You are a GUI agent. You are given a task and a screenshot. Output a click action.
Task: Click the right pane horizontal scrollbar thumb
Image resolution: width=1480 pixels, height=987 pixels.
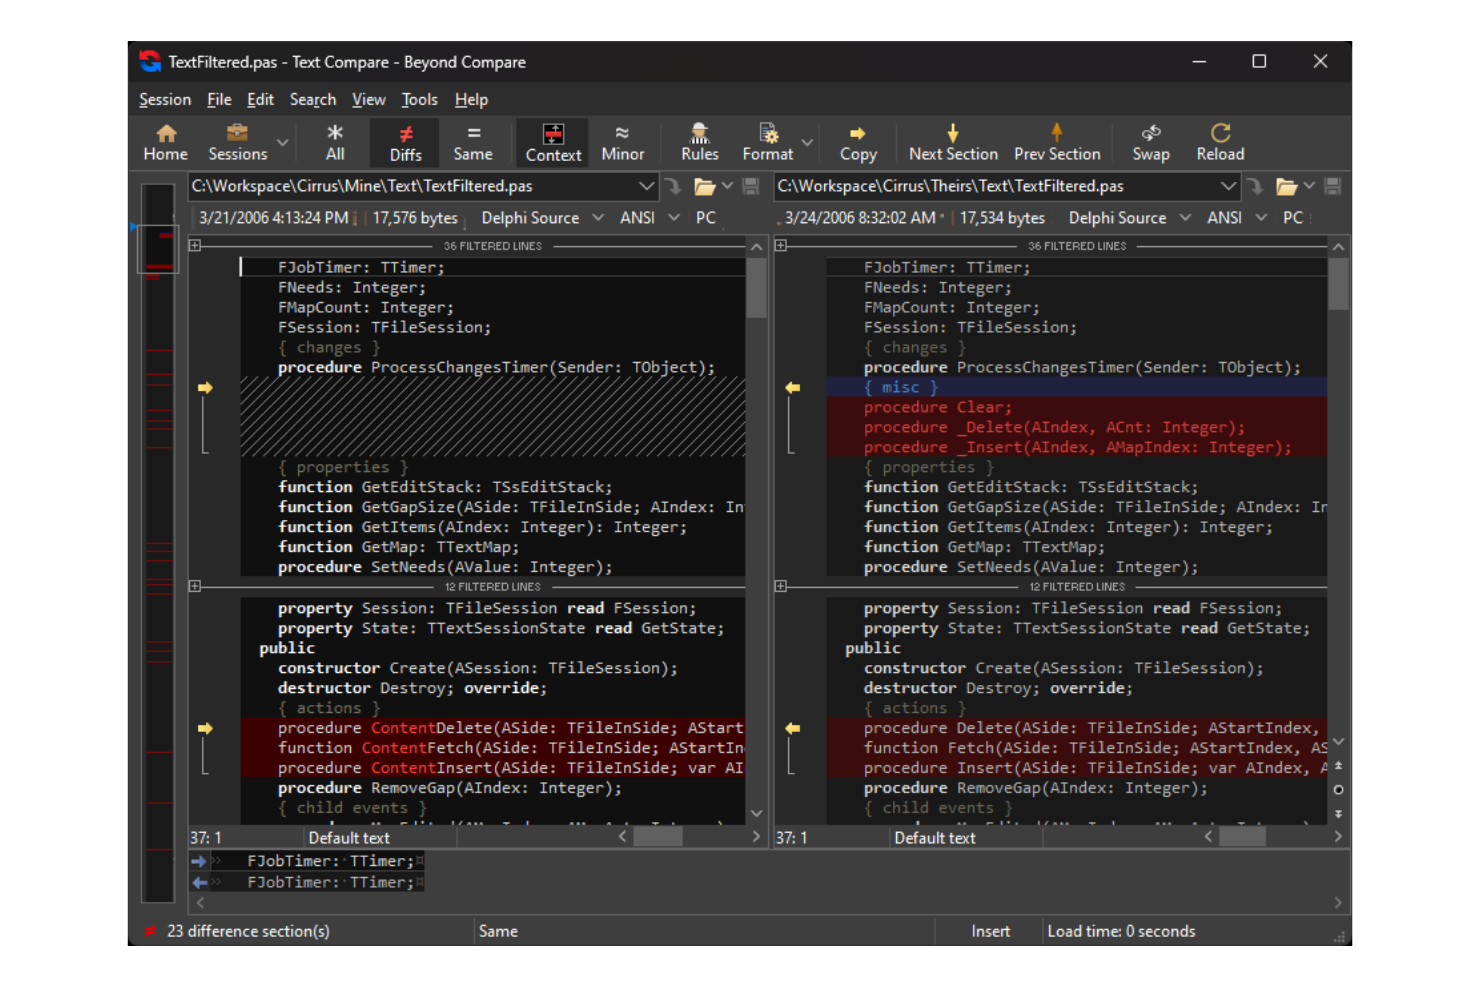(x=1242, y=837)
